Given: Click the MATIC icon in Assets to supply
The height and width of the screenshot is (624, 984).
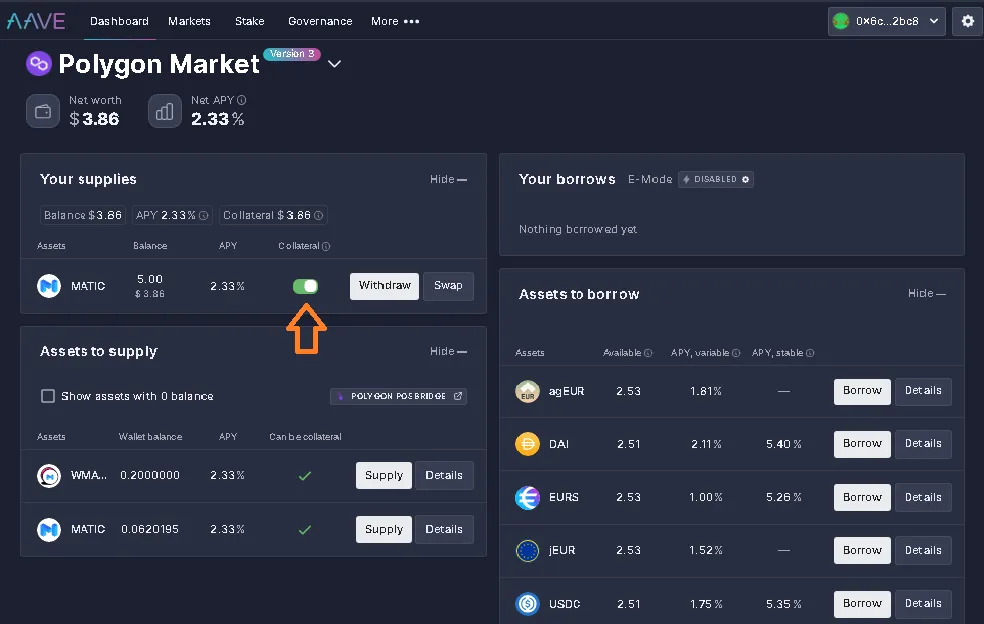Looking at the screenshot, I should click(x=49, y=530).
